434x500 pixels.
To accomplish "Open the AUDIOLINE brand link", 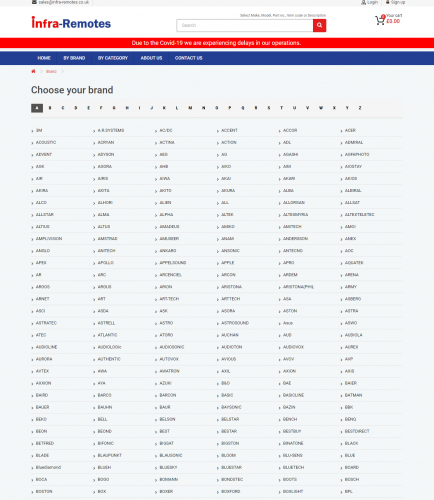I will tap(47, 347).
